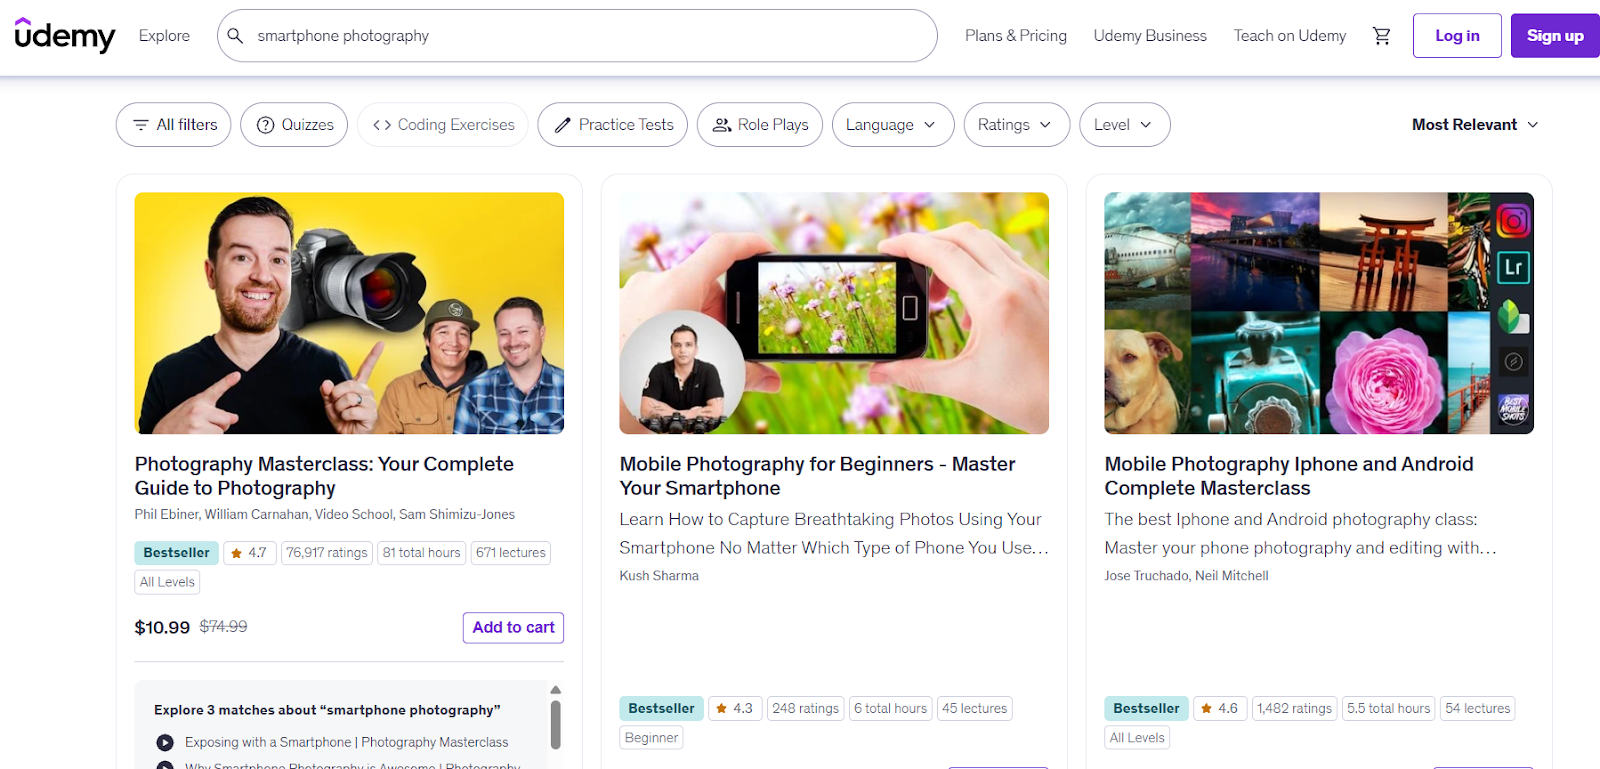Click the 4.3 star rating badge
Viewport: 1600px width, 769px height.
[734, 709]
